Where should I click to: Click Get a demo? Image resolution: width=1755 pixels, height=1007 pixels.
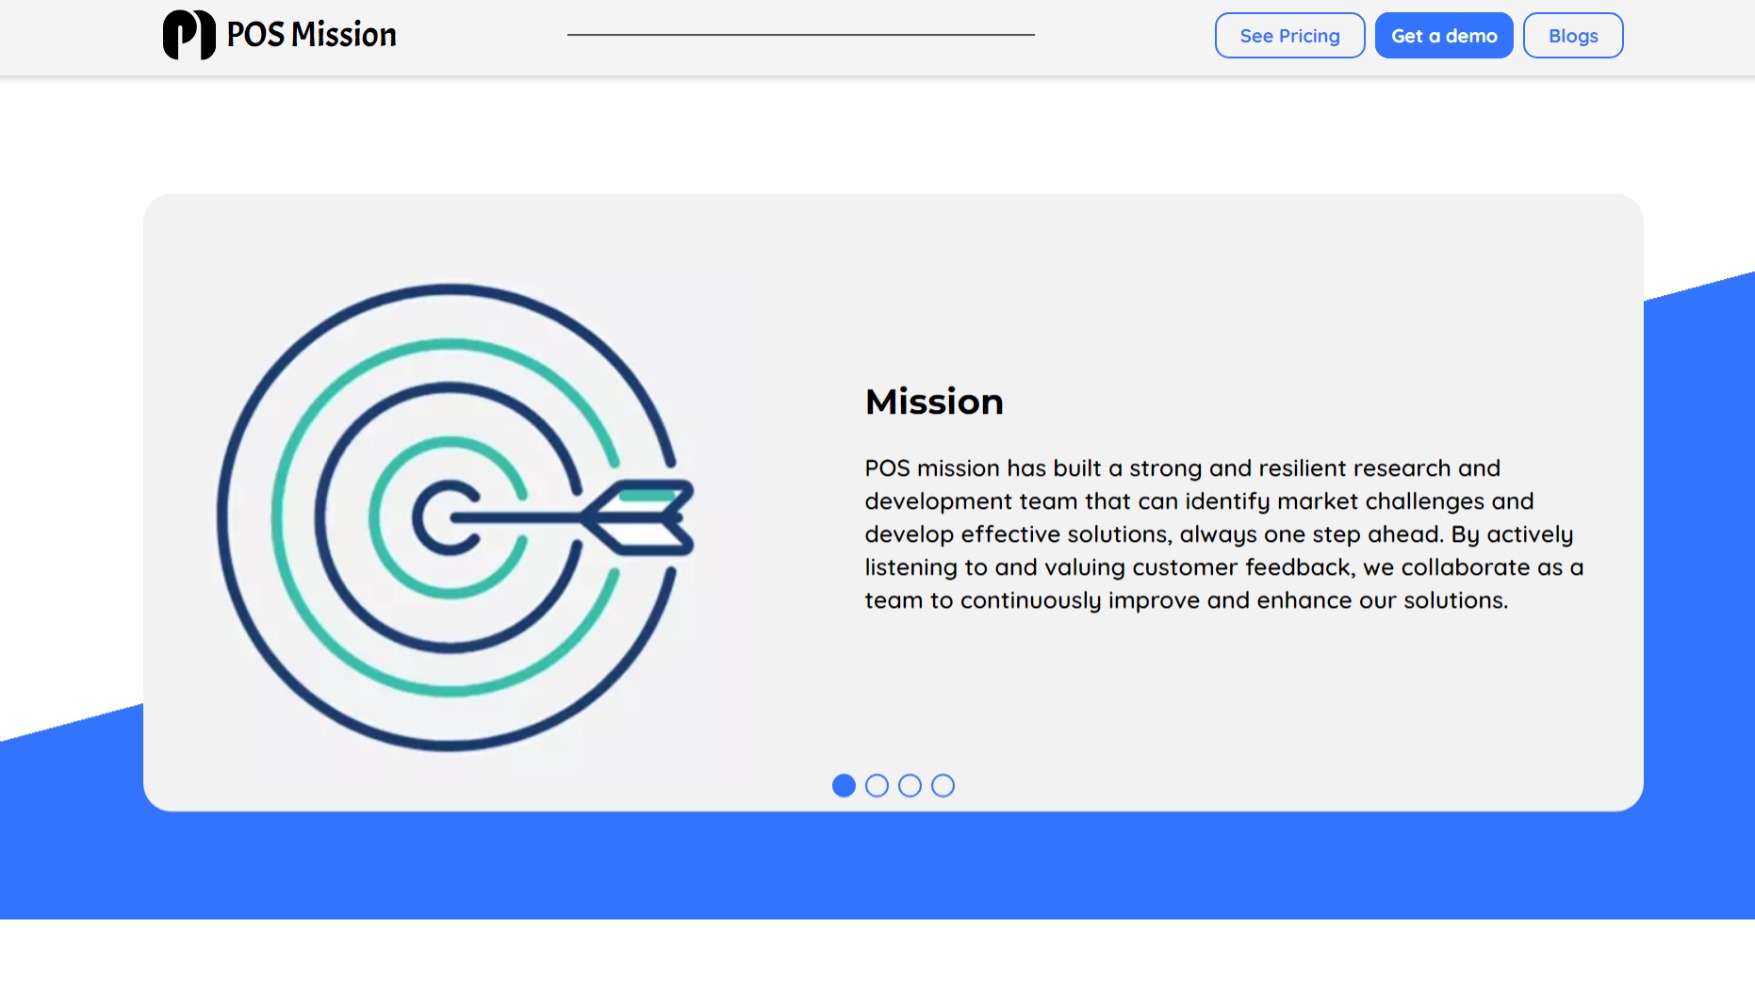tap(1443, 35)
